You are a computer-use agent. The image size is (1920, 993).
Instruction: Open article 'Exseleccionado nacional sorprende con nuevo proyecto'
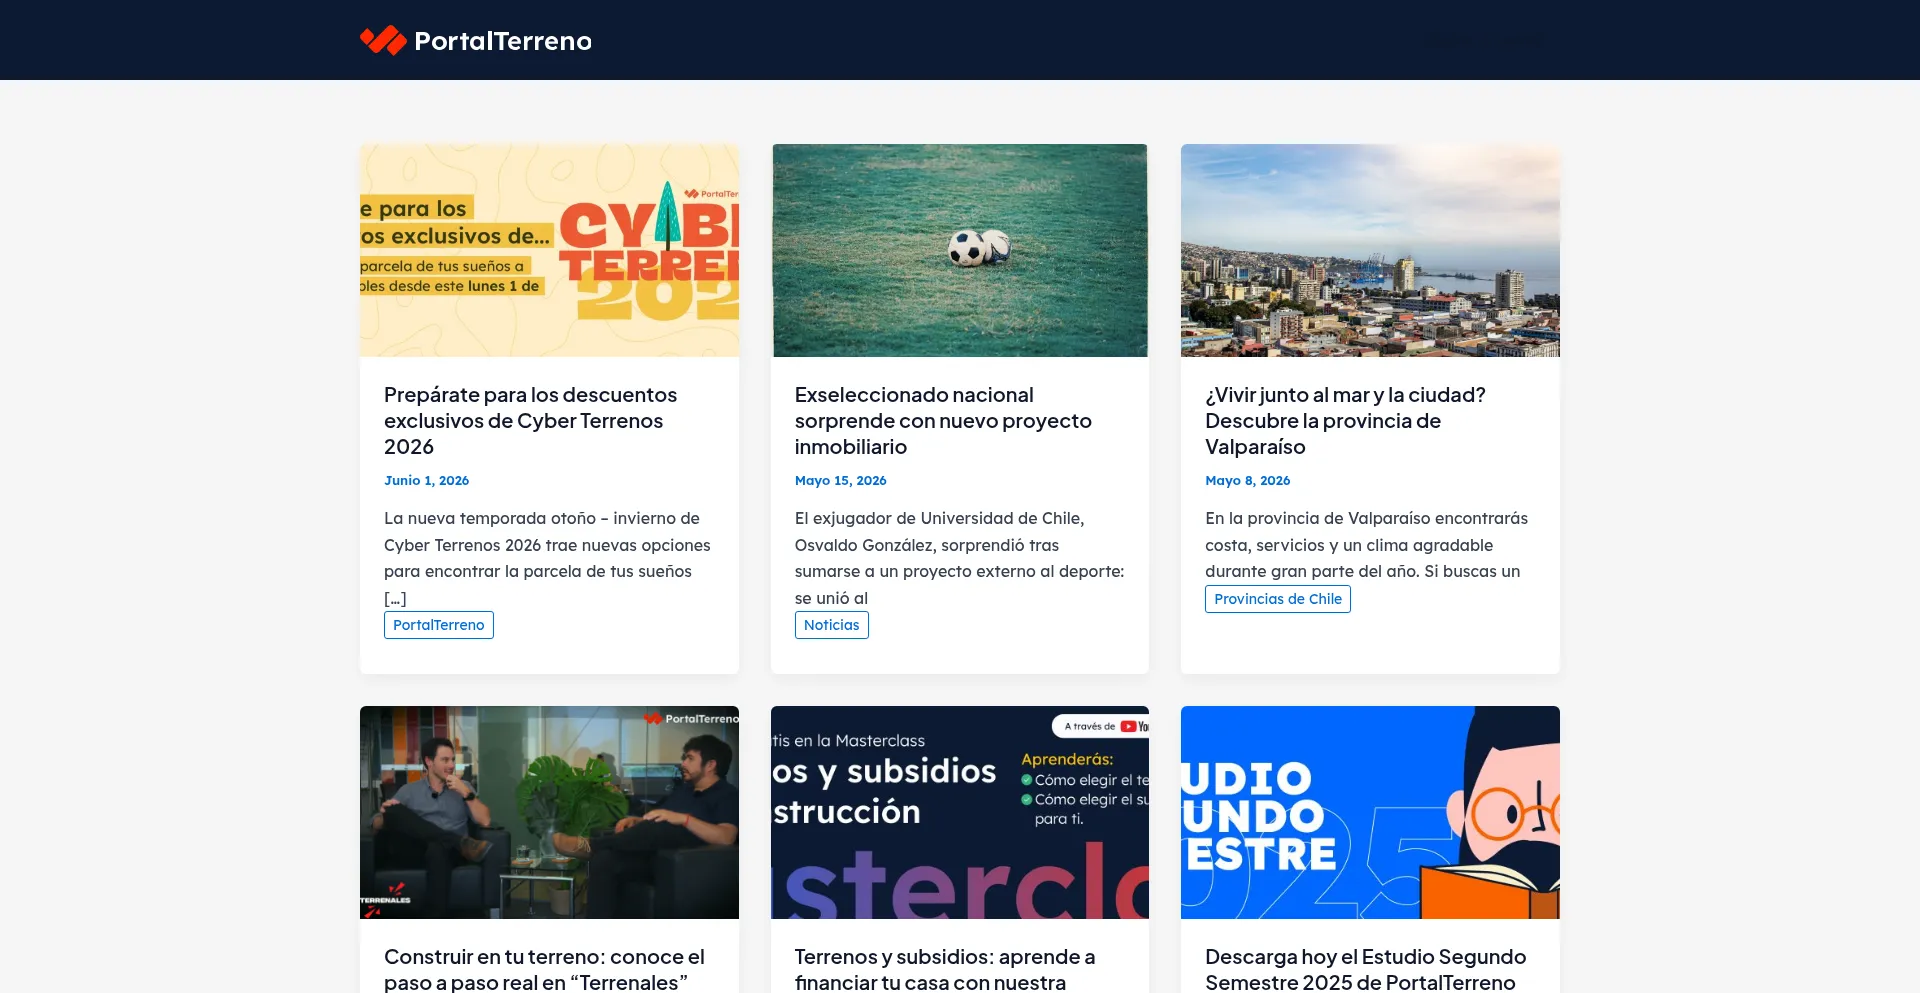click(943, 421)
